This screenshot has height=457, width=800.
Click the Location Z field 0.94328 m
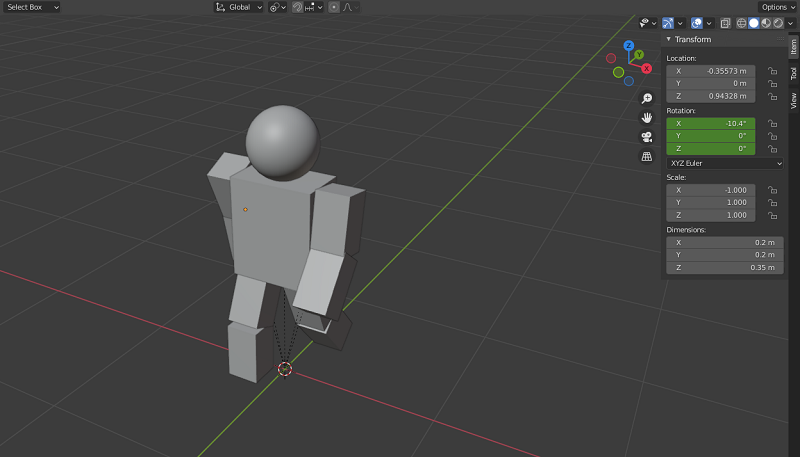pos(711,96)
